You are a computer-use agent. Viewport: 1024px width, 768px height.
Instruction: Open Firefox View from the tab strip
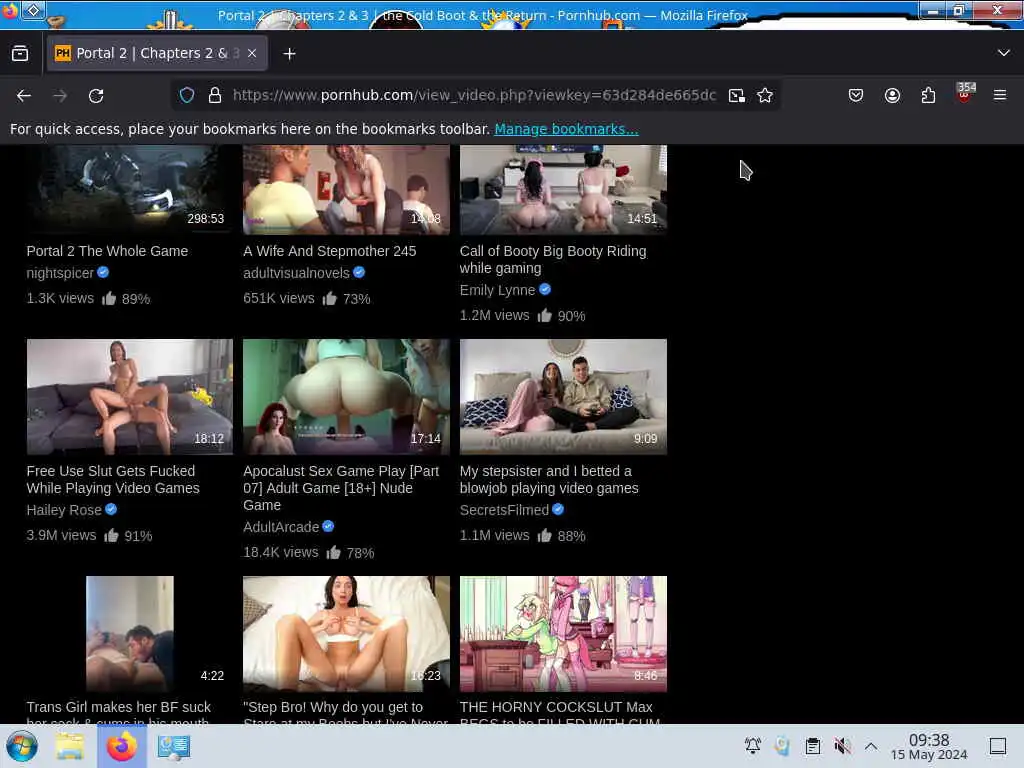tap(20, 54)
